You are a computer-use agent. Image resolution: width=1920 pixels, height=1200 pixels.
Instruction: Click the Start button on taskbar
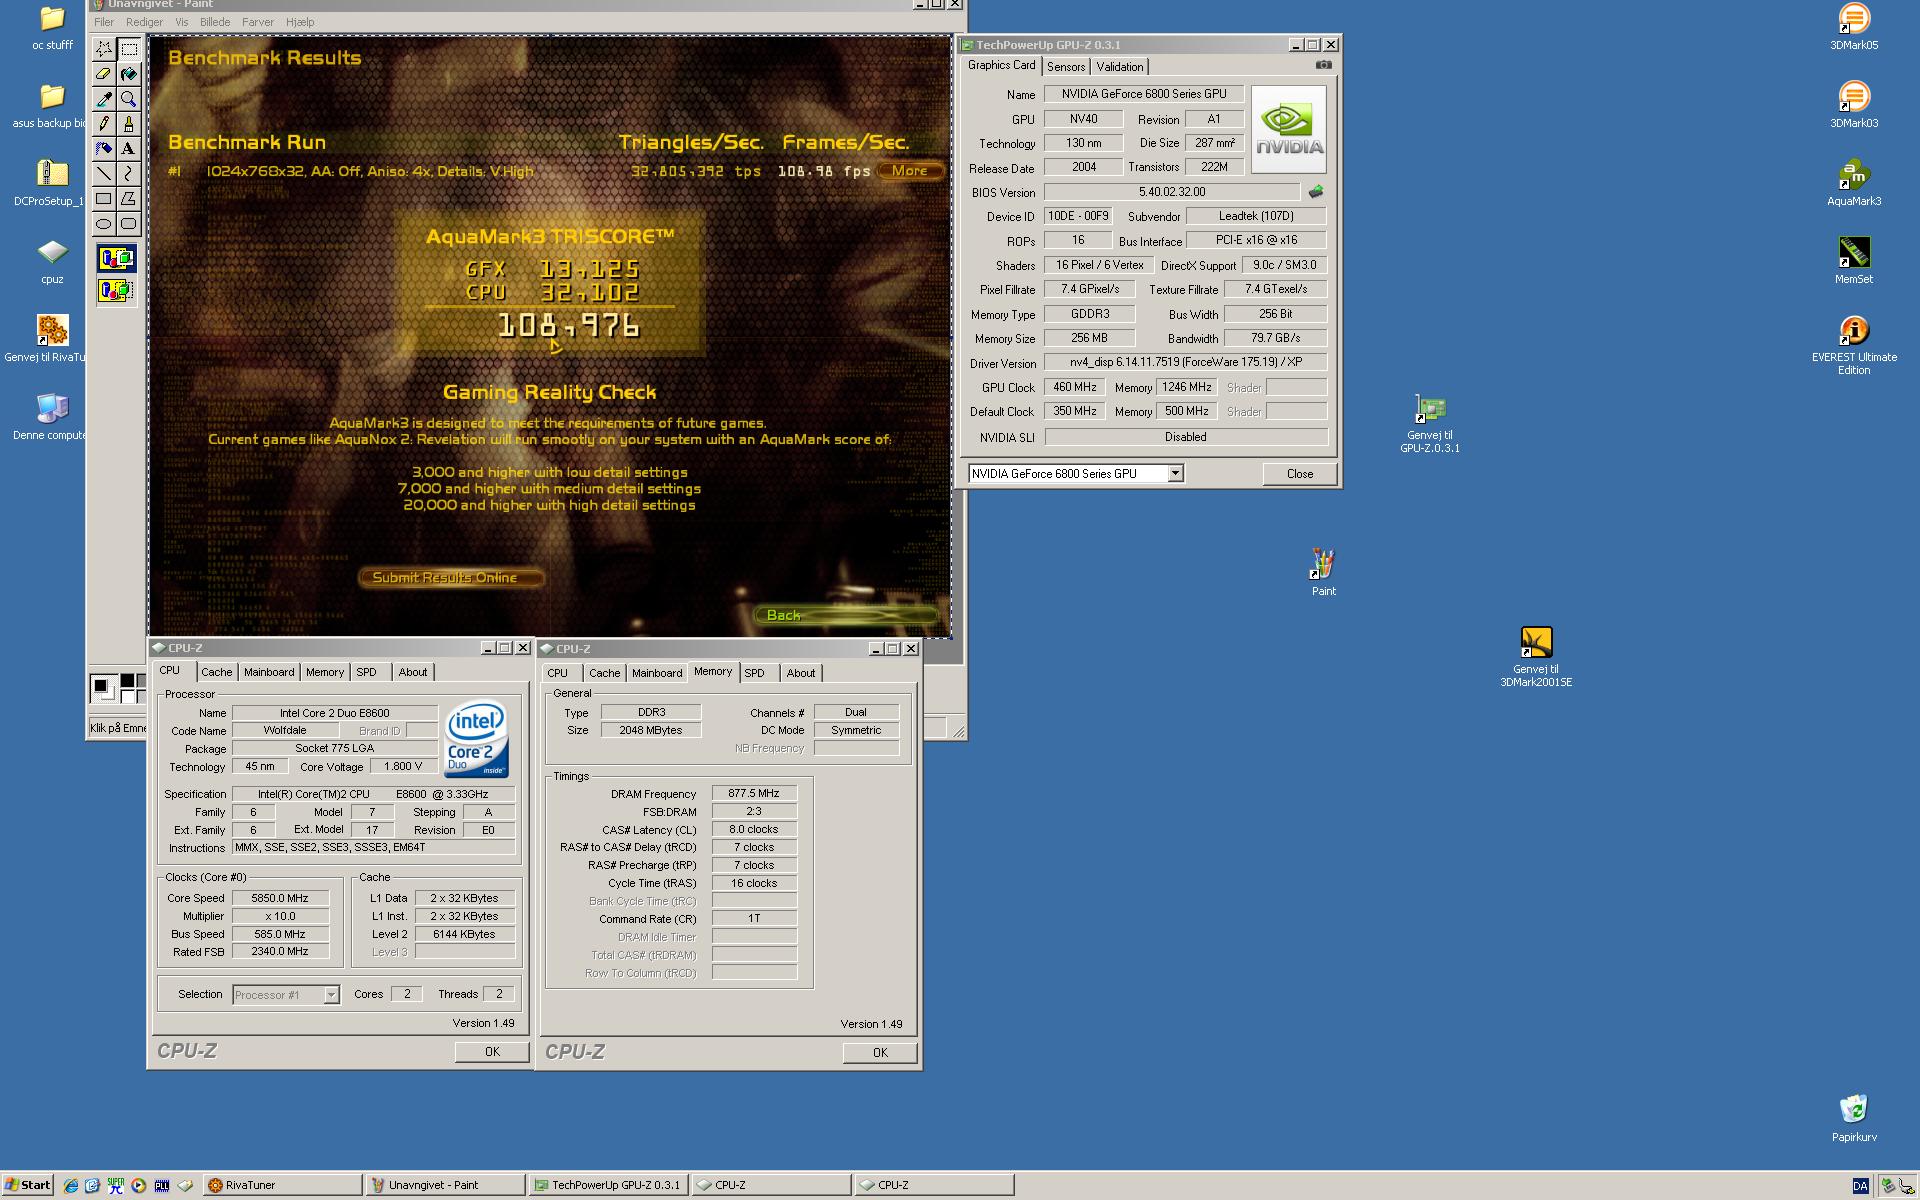(x=27, y=1185)
